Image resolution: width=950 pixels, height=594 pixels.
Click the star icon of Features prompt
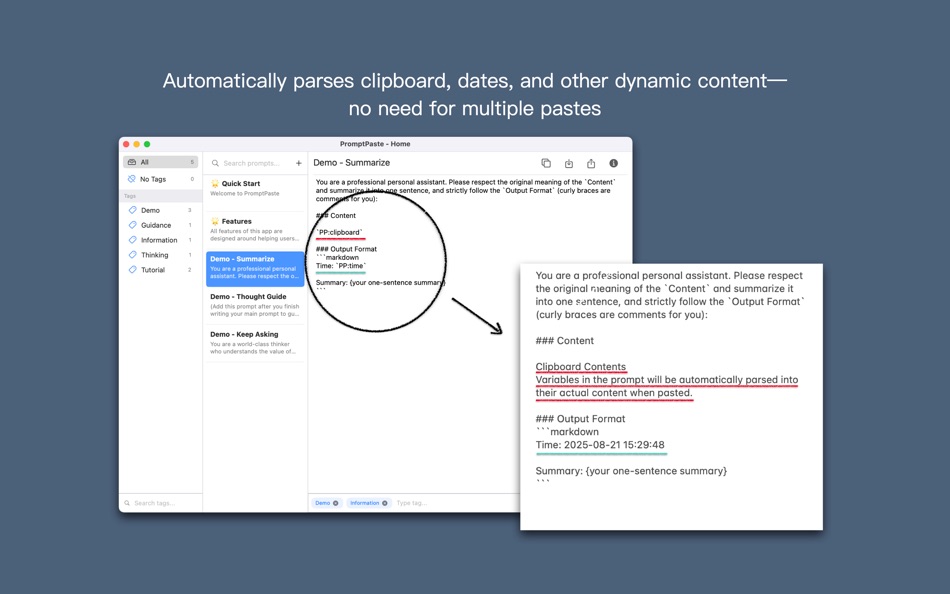[x=214, y=221]
